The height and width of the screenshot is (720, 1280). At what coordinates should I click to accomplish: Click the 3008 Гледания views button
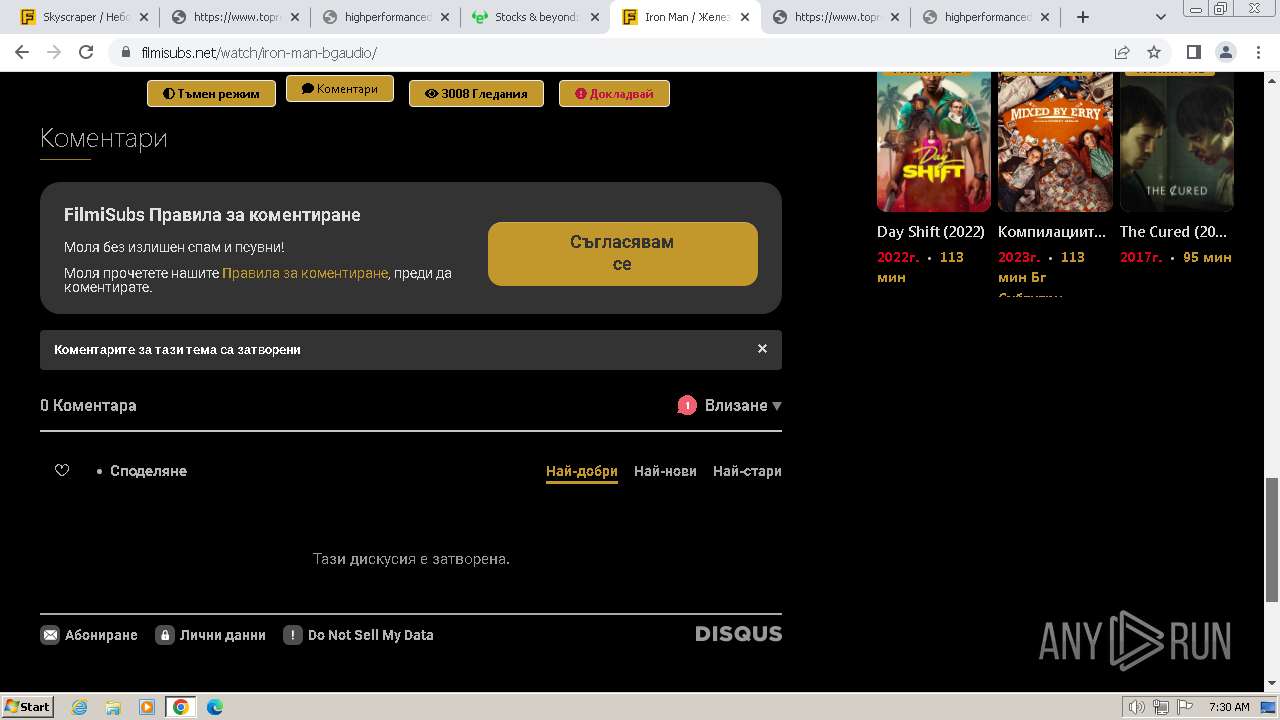476,93
